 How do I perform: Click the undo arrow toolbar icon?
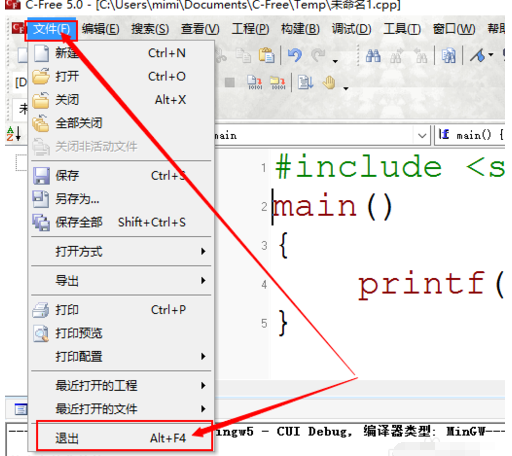295,55
